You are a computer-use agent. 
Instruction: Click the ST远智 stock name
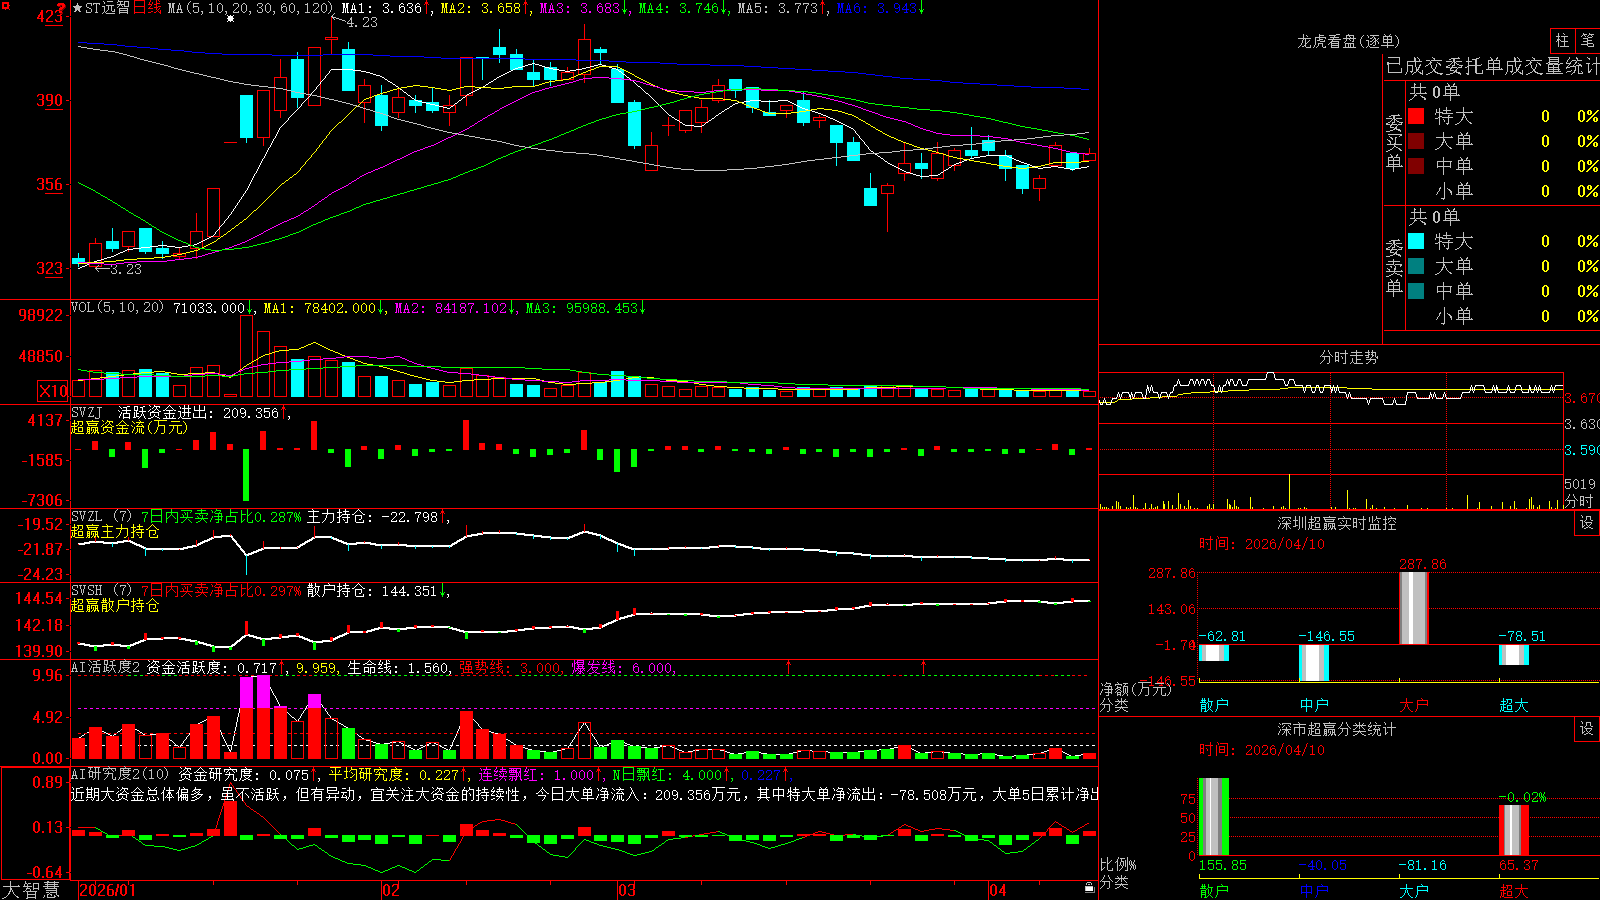(107, 8)
